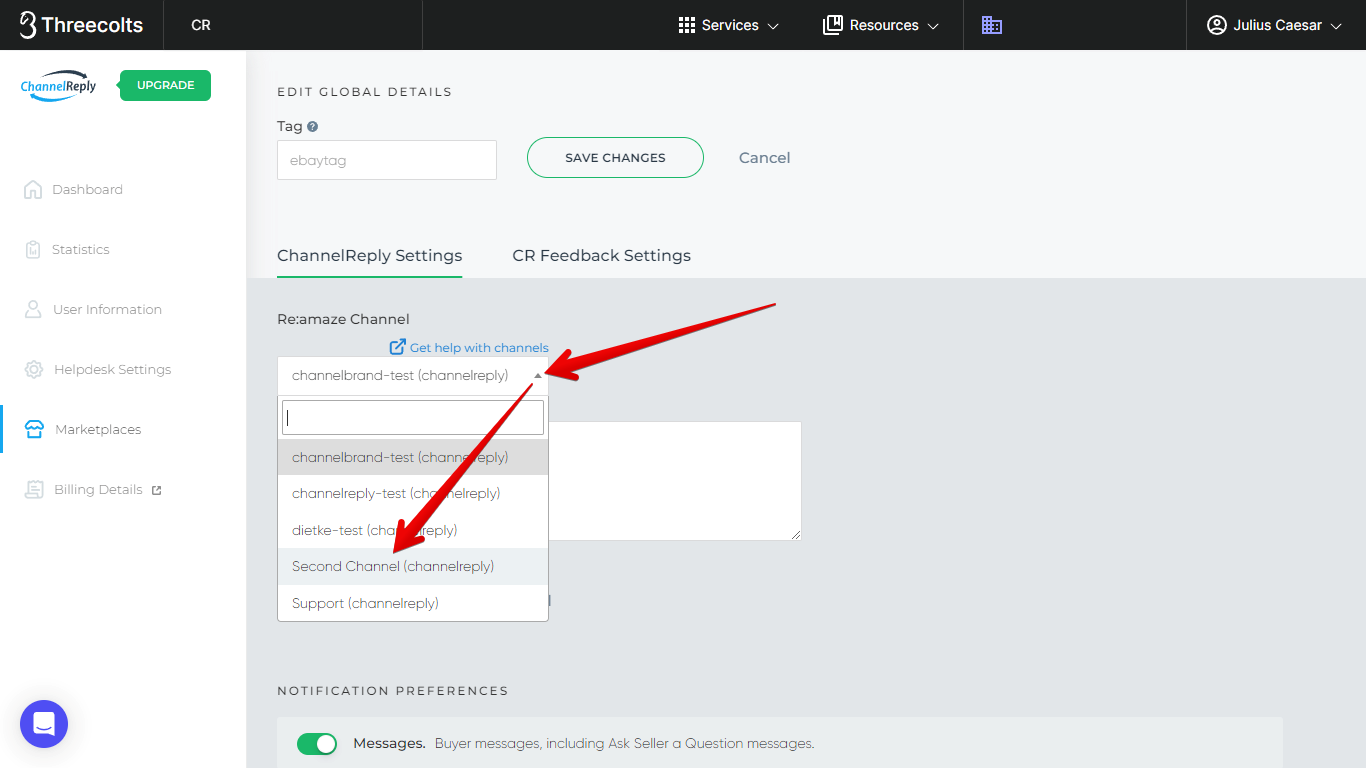Select Support (channelreply) option
This screenshot has height=768, width=1366.
click(x=413, y=603)
